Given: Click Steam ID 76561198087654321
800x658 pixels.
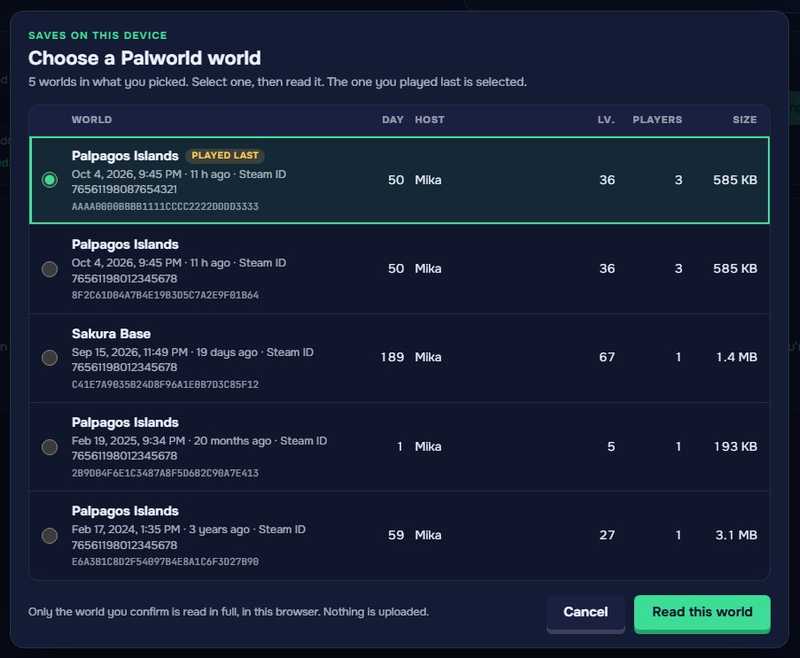Looking at the screenshot, I should (x=124, y=189).
